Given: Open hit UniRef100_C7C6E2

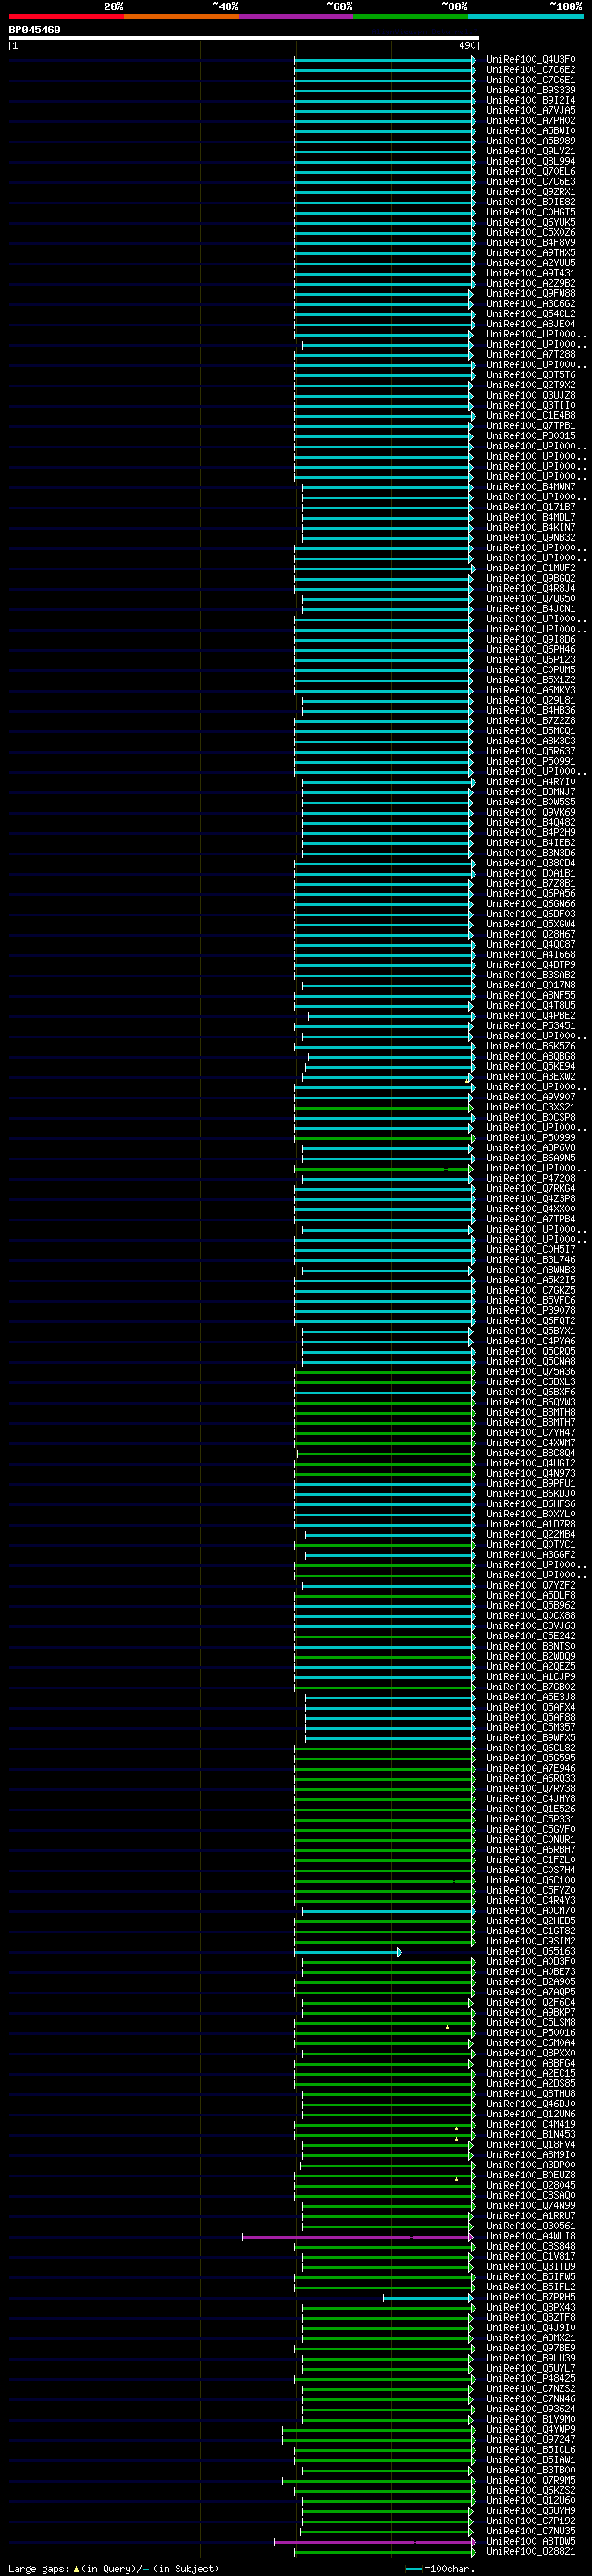Looking at the screenshot, I should [x=531, y=70].
